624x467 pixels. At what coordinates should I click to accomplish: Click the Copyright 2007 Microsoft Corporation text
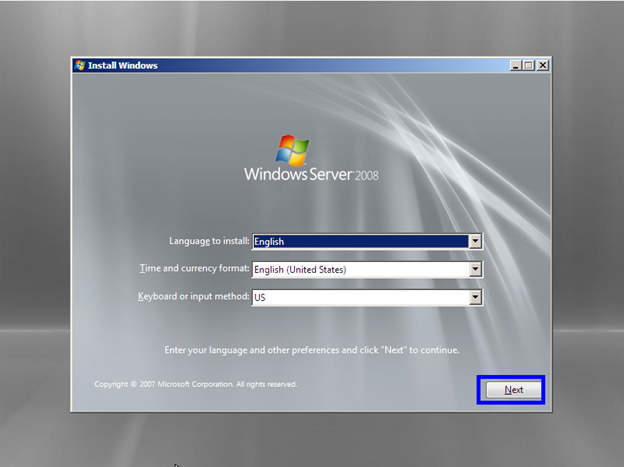[195, 384]
